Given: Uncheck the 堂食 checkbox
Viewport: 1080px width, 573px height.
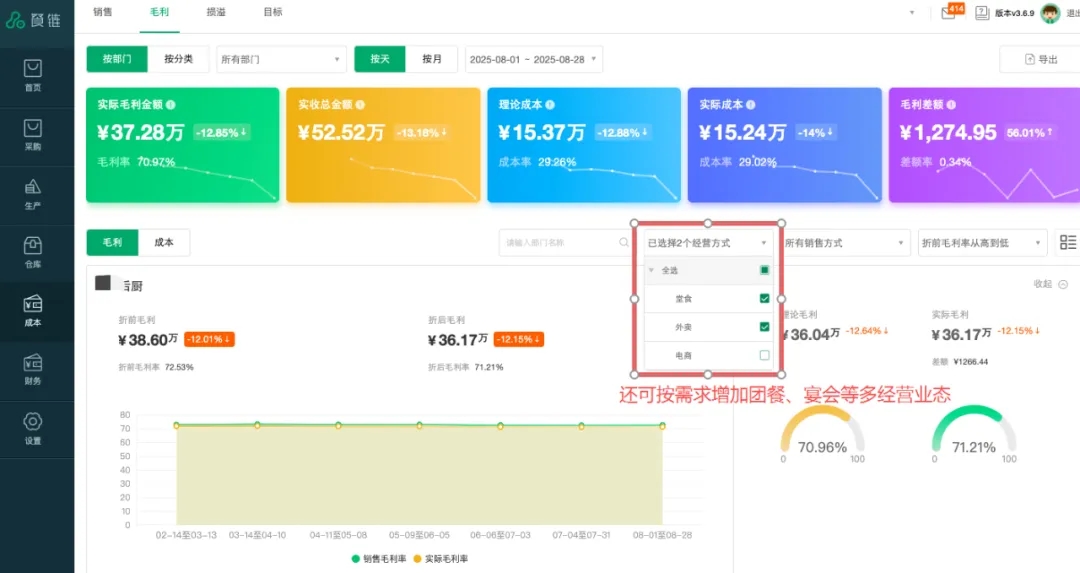Looking at the screenshot, I should [764, 298].
